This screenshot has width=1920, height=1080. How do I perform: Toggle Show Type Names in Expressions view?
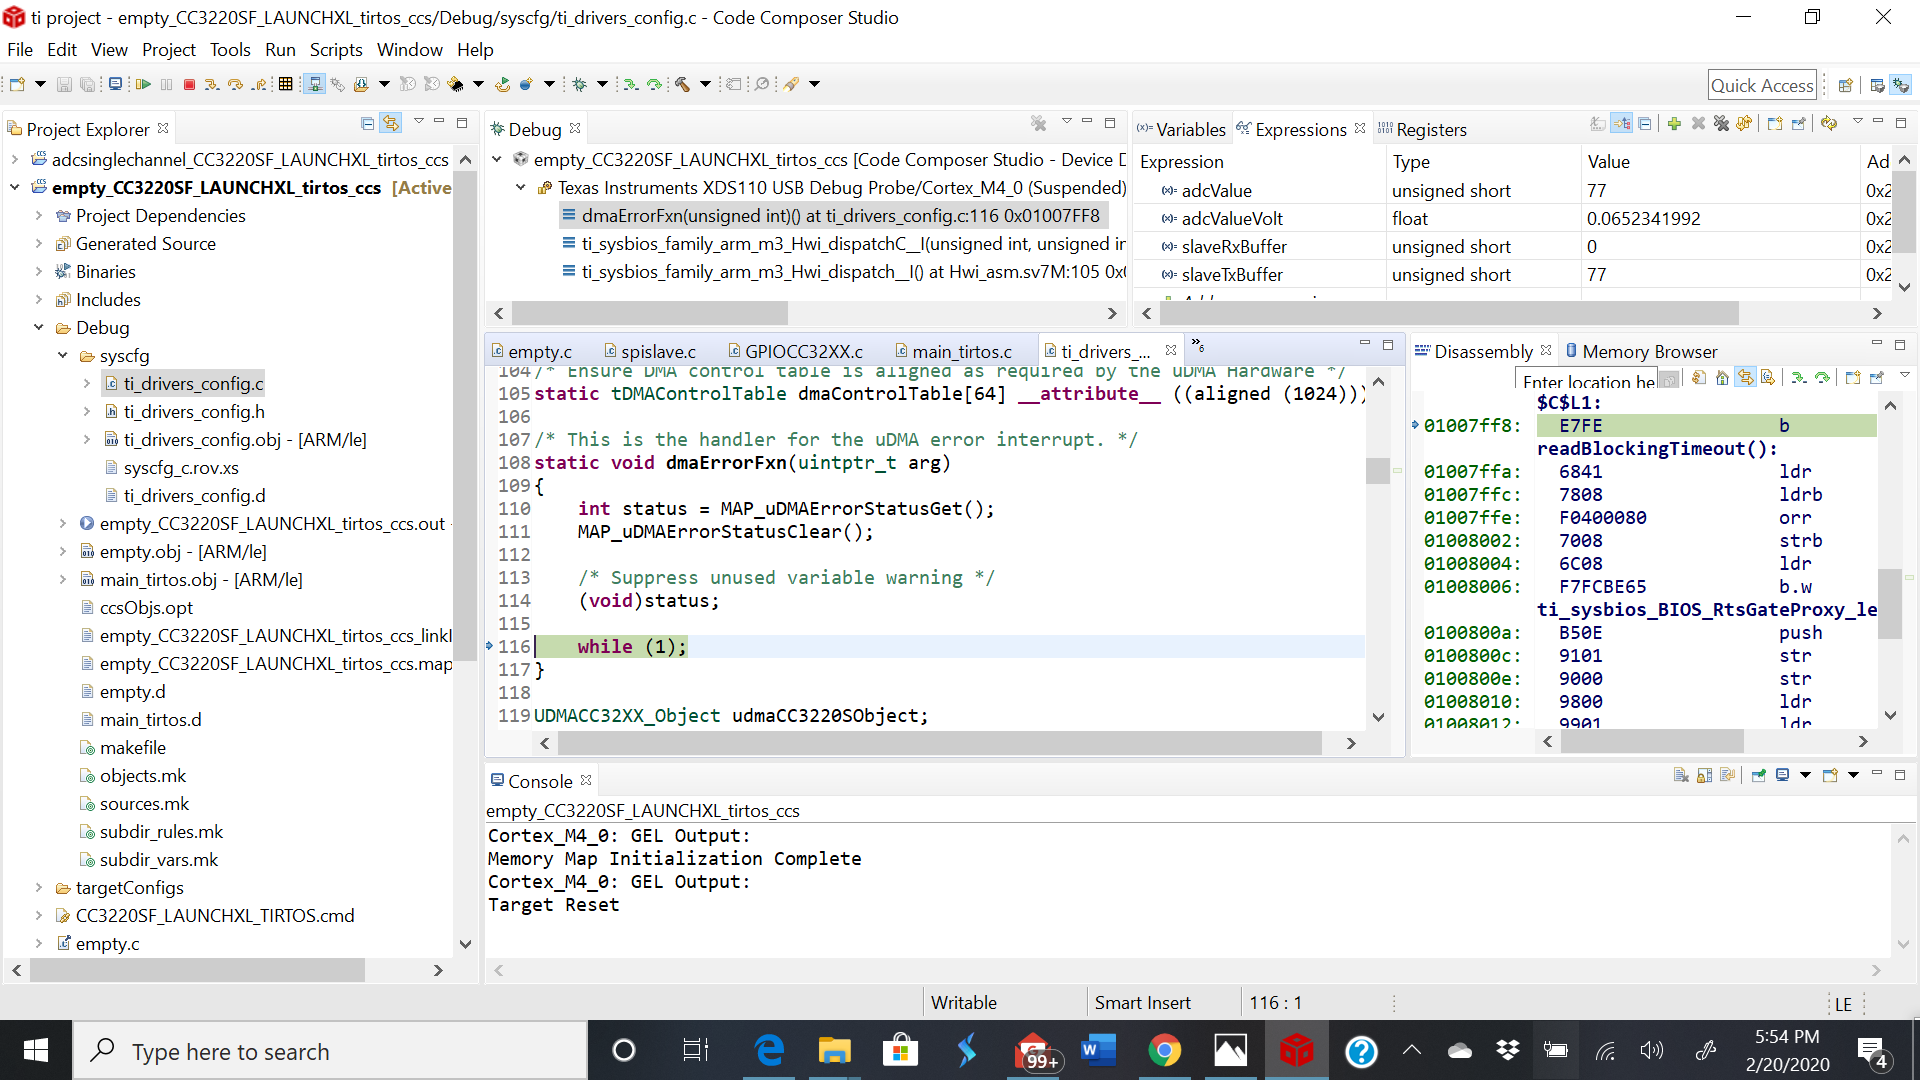[1598, 123]
